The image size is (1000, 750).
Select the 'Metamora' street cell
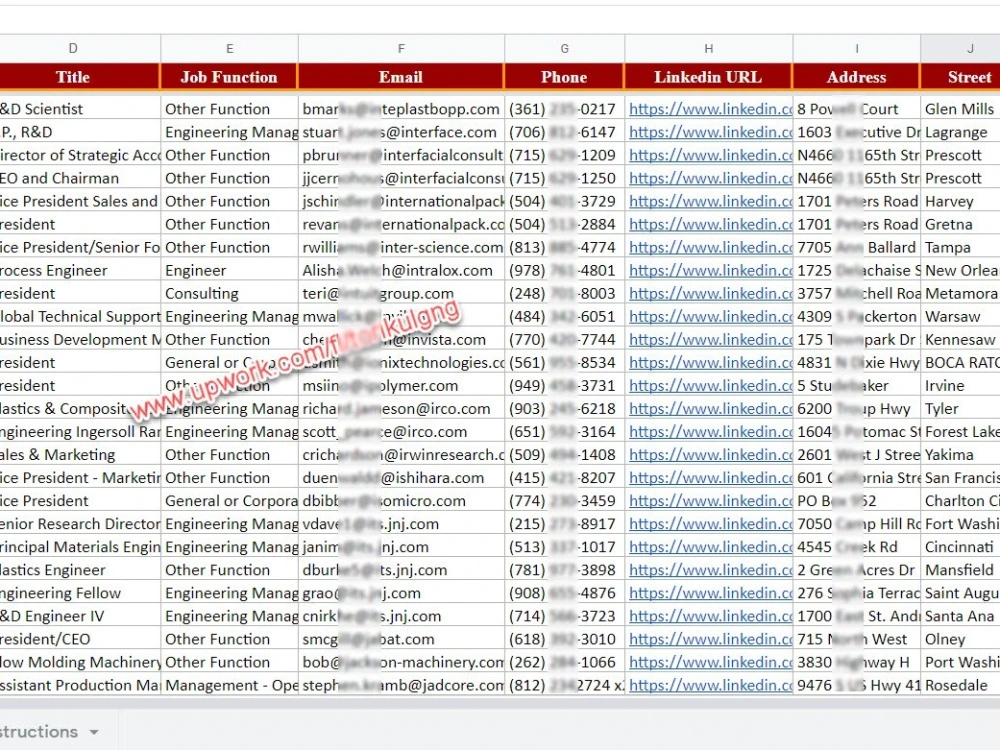tap(960, 293)
